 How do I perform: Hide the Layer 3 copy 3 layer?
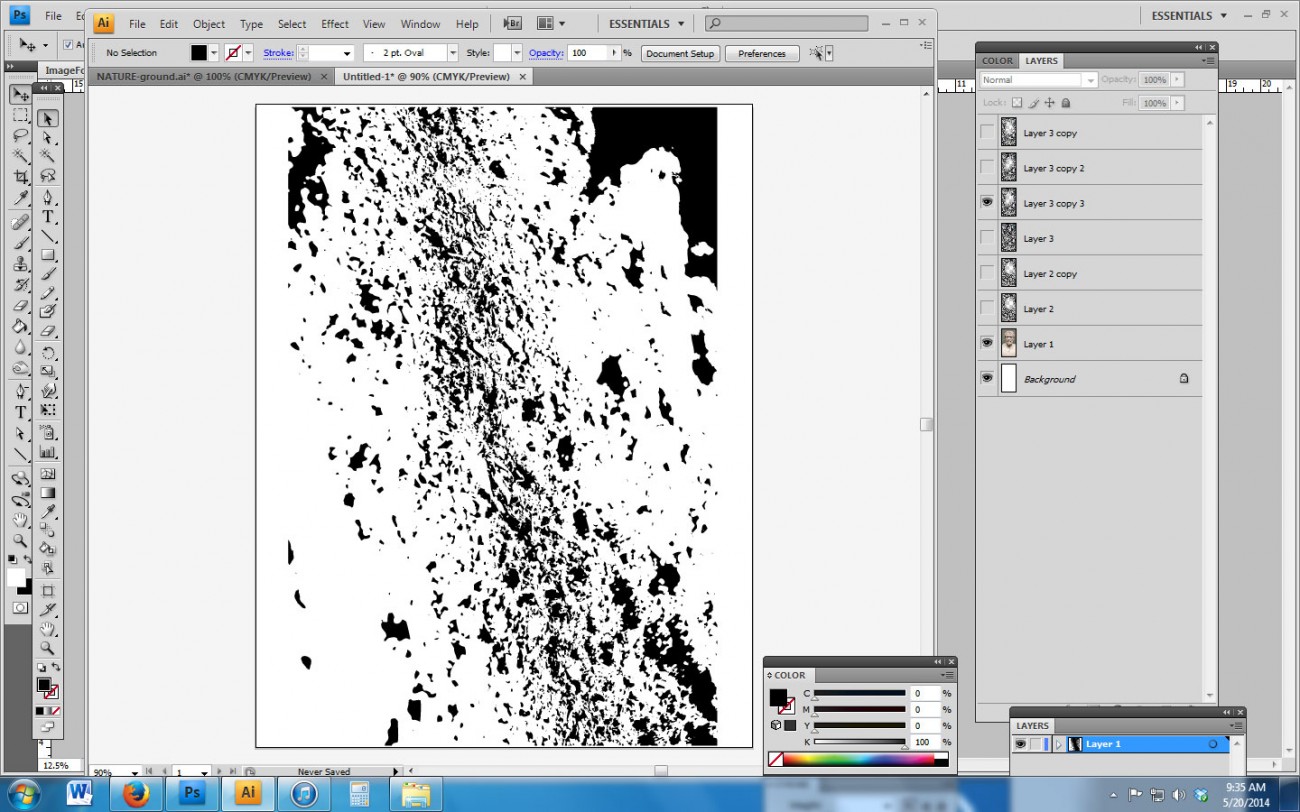[x=987, y=202]
